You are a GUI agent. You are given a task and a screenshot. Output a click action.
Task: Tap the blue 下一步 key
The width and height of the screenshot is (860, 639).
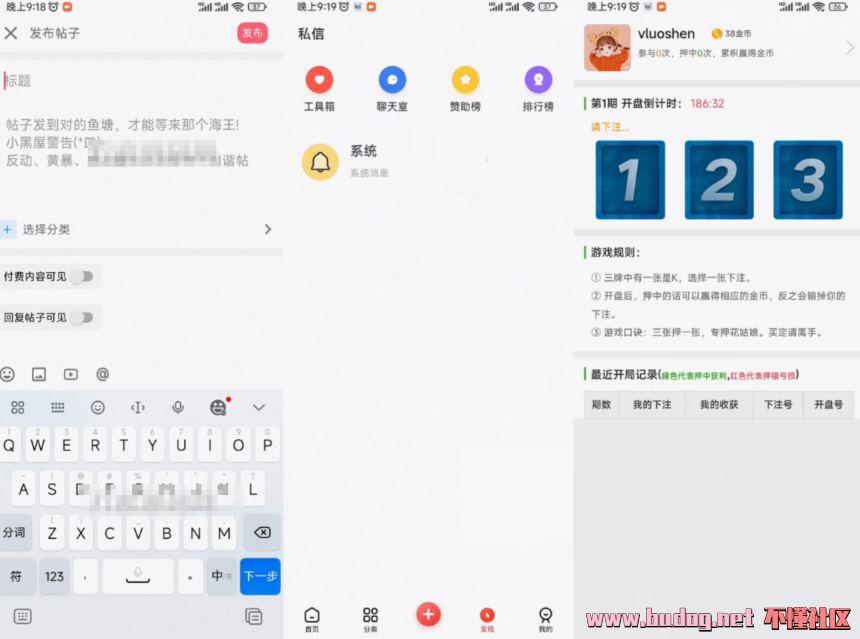pos(260,576)
